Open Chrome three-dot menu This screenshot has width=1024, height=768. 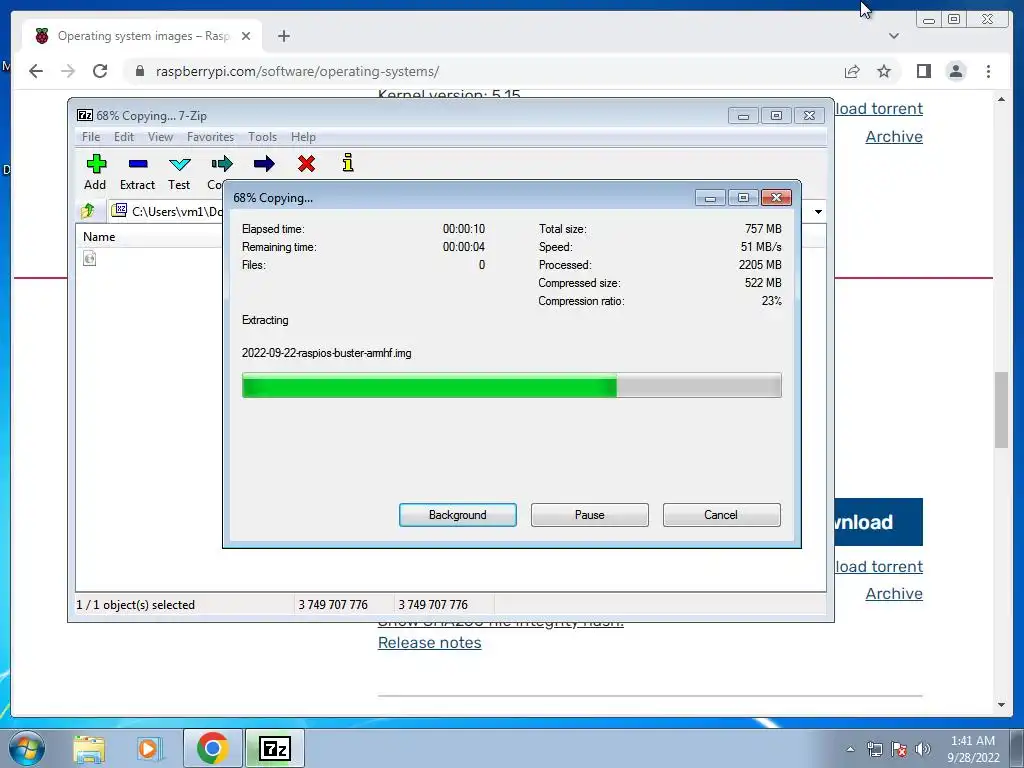click(988, 71)
